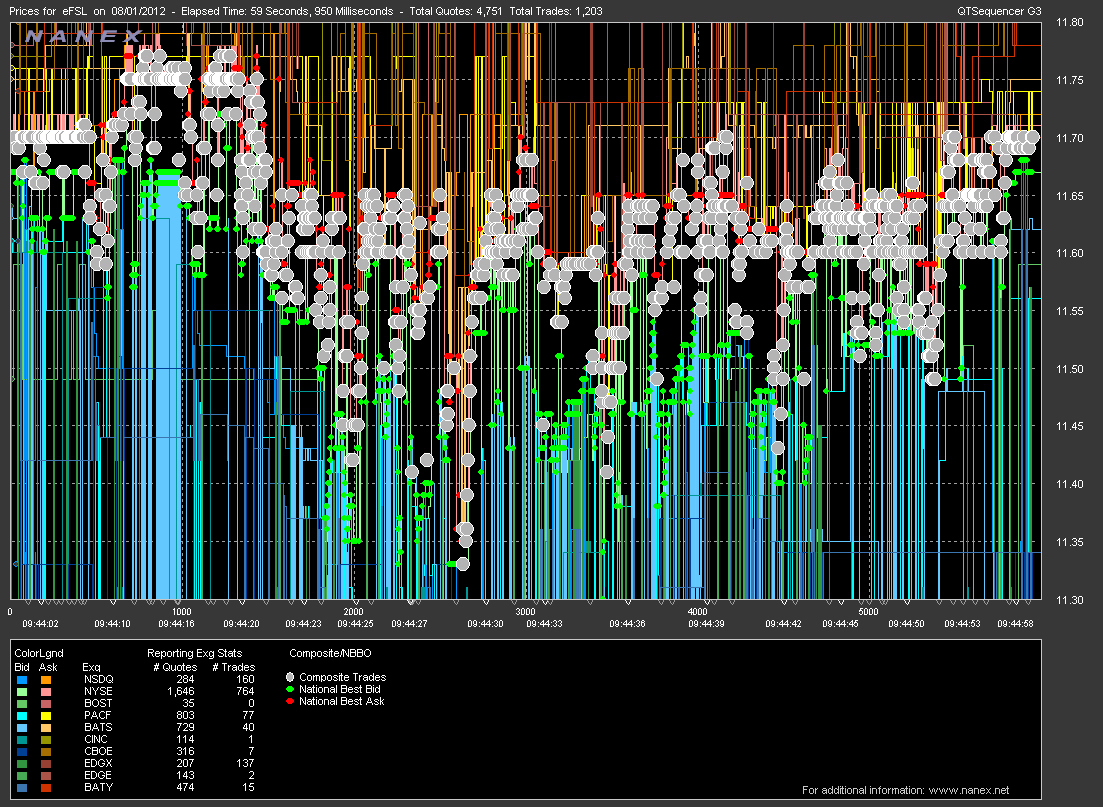Screen dimensions: 1103x807
Task: Click the 'National Best Bid' legend text
Action: (x=340, y=690)
